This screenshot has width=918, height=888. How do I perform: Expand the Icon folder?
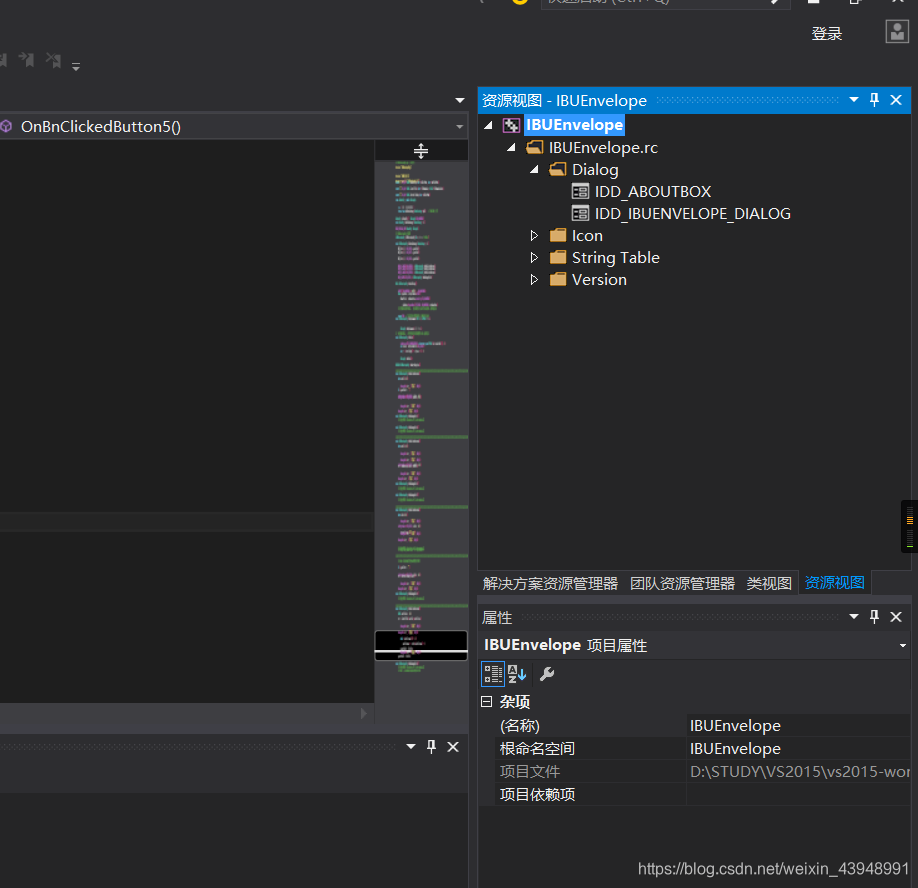click(534, 235)
